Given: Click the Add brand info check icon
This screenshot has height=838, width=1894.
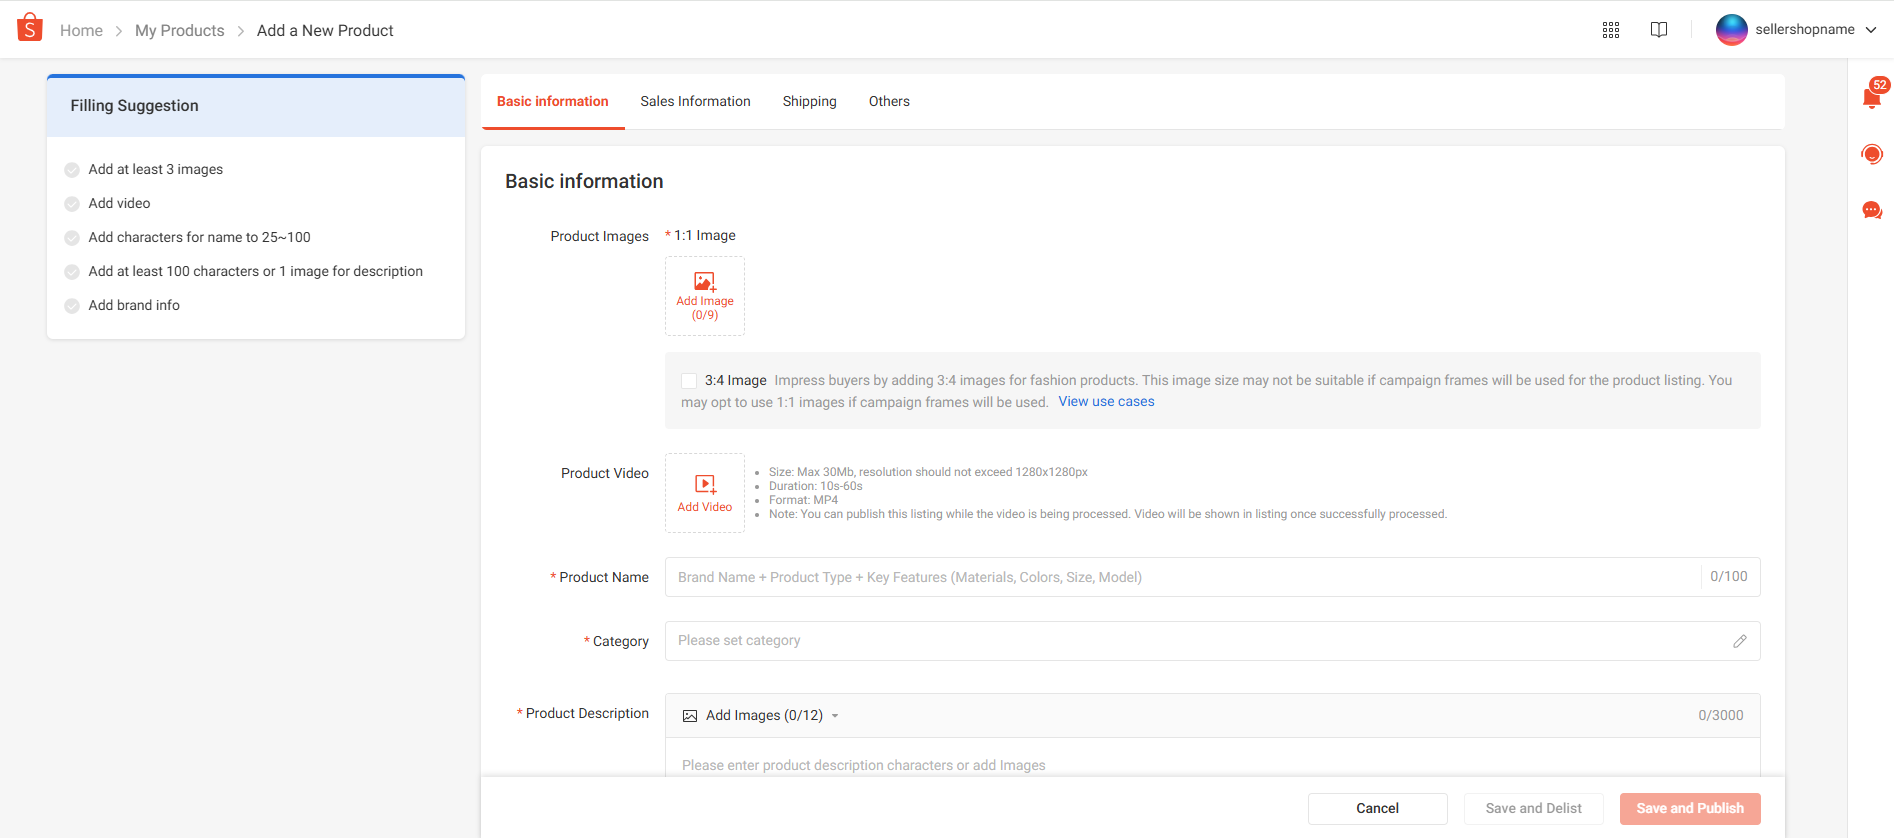Looking at the screenshot, I should click(72, 306).
